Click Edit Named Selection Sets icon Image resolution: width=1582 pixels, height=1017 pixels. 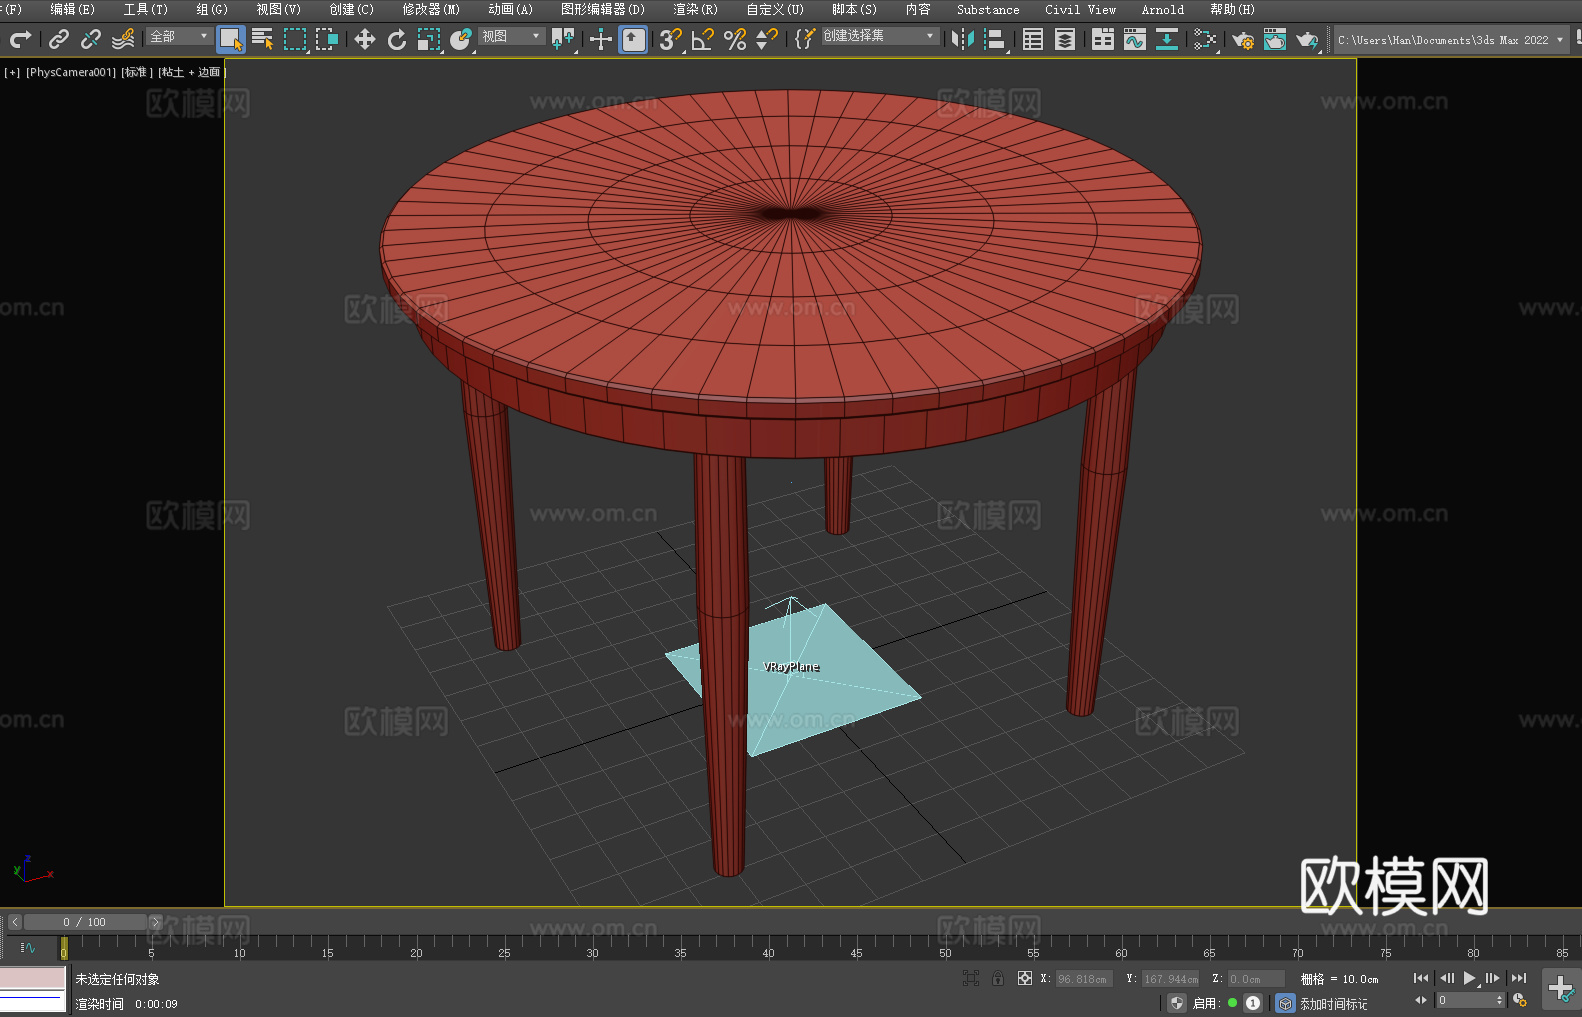click(805, 39)
